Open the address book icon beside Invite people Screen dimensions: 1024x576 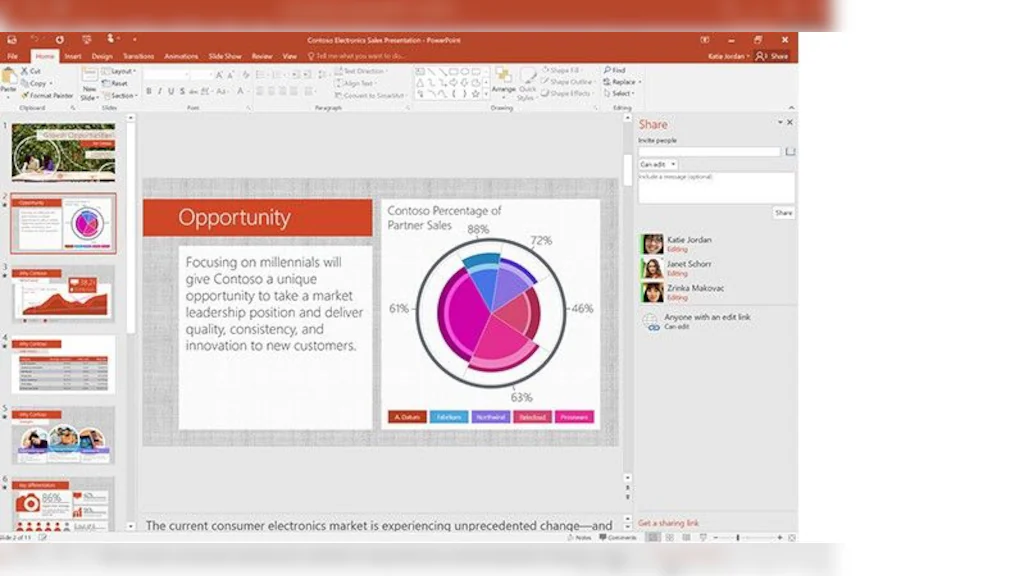[x=790, y=152]
